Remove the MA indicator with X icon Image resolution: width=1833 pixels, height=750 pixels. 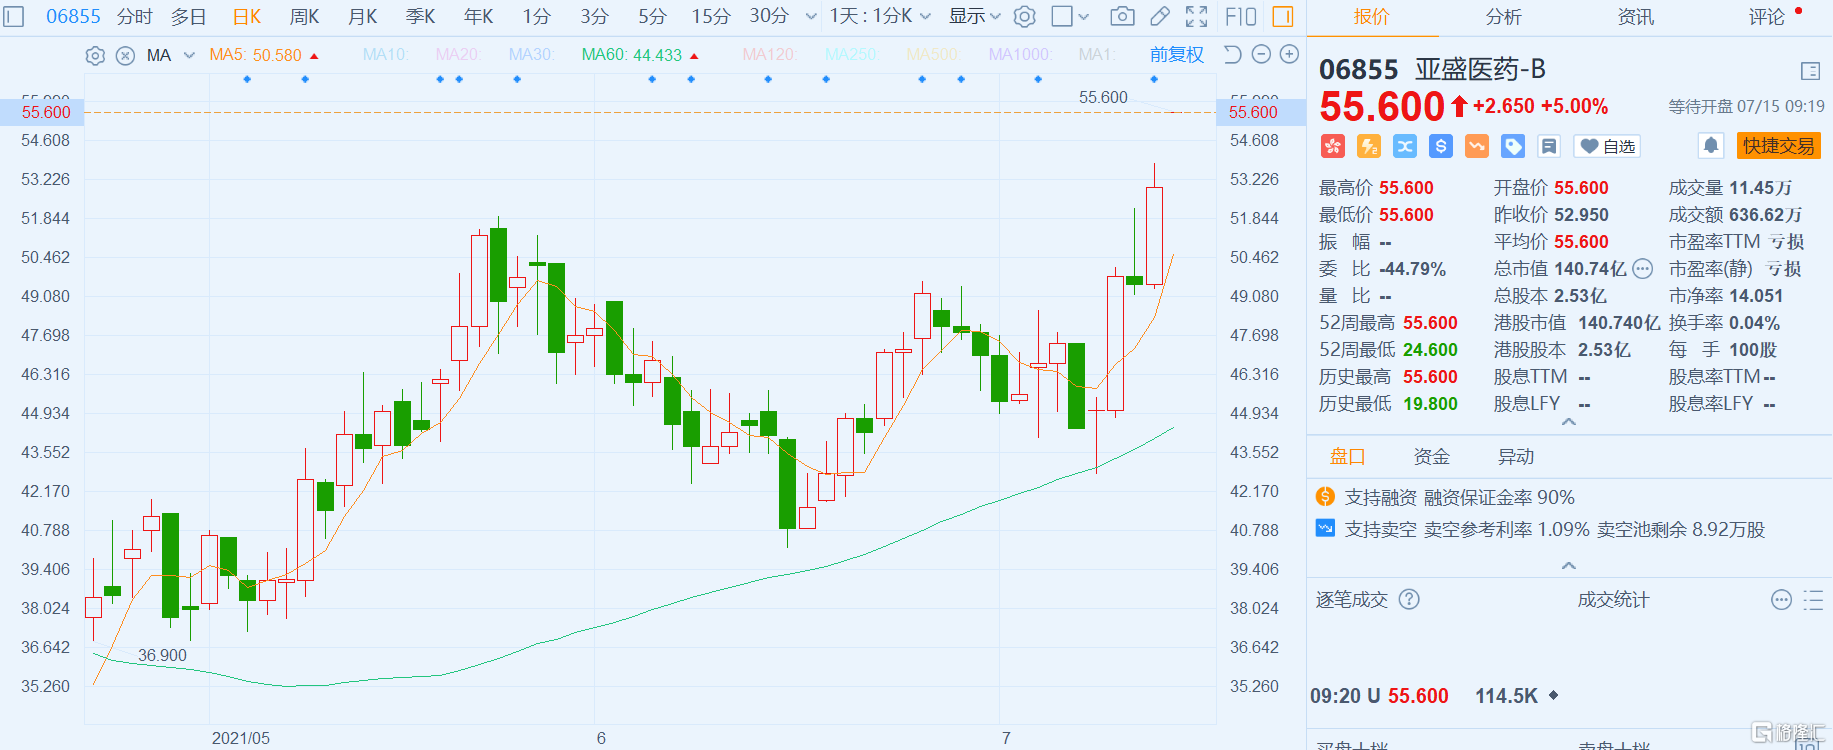tap(125, 56)
